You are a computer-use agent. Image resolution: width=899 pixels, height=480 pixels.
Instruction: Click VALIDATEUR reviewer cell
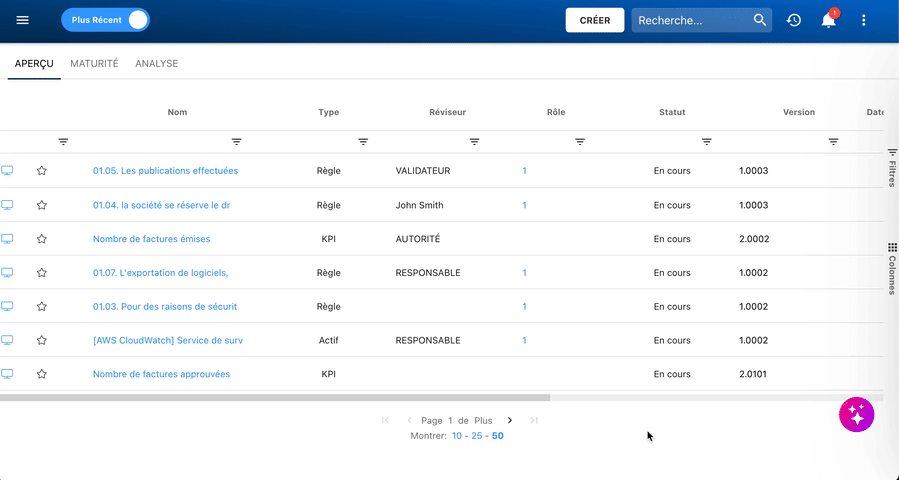pos(423,171)
